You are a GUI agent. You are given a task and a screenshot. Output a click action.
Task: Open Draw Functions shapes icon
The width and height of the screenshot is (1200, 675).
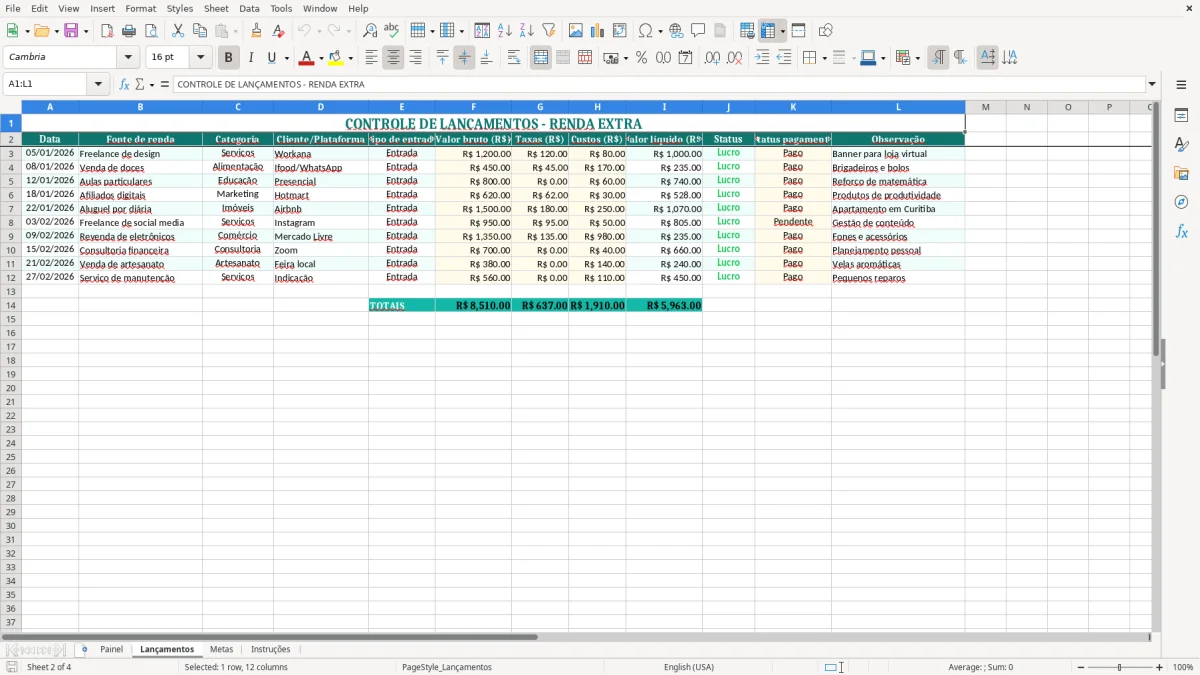click(x=825, y=31)
